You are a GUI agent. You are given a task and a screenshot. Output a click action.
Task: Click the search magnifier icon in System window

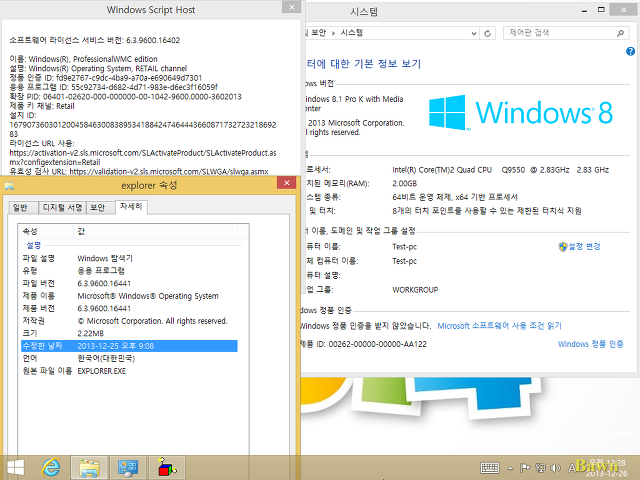620,33
